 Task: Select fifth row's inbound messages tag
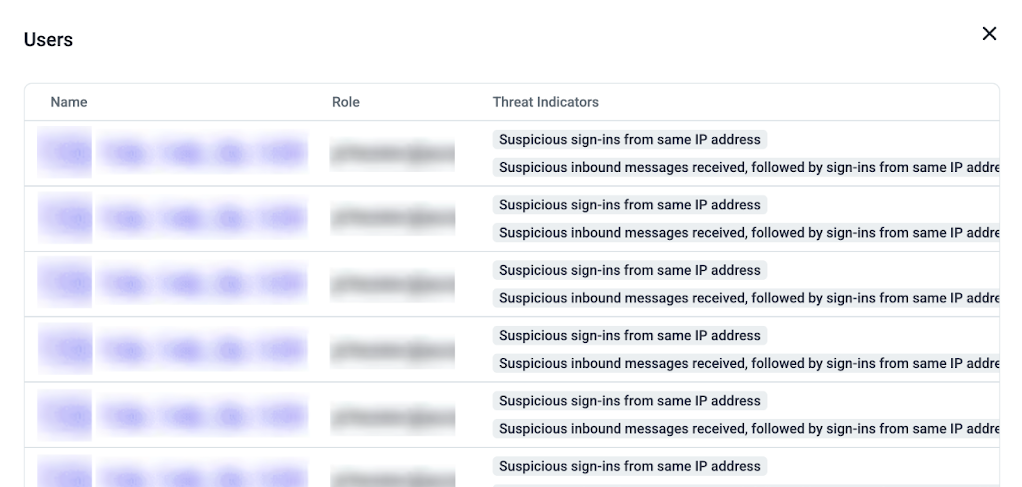tap(746, 428)
